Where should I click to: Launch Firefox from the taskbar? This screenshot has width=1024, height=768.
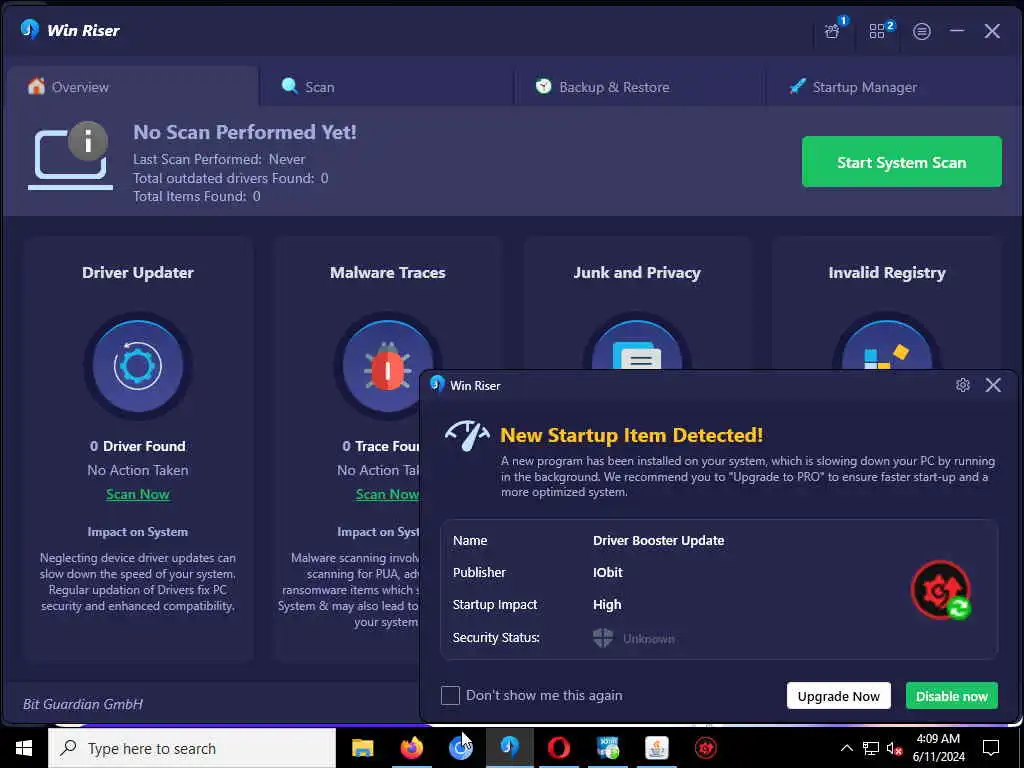pos(411,748)
